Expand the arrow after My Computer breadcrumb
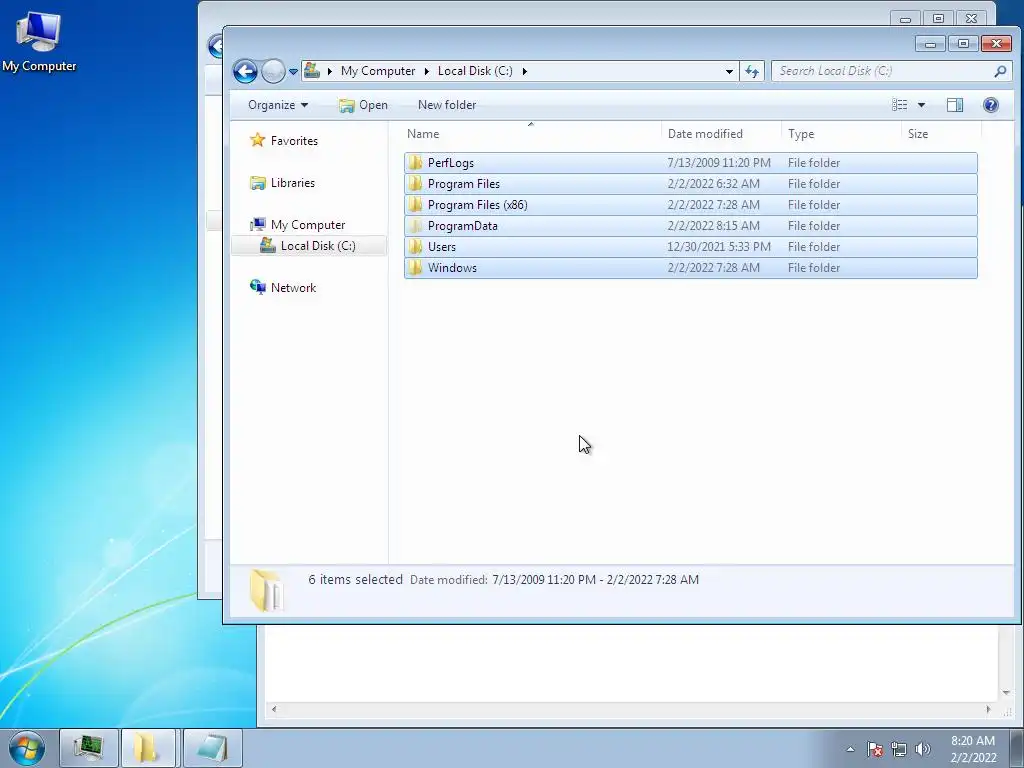 coord(426,71)
